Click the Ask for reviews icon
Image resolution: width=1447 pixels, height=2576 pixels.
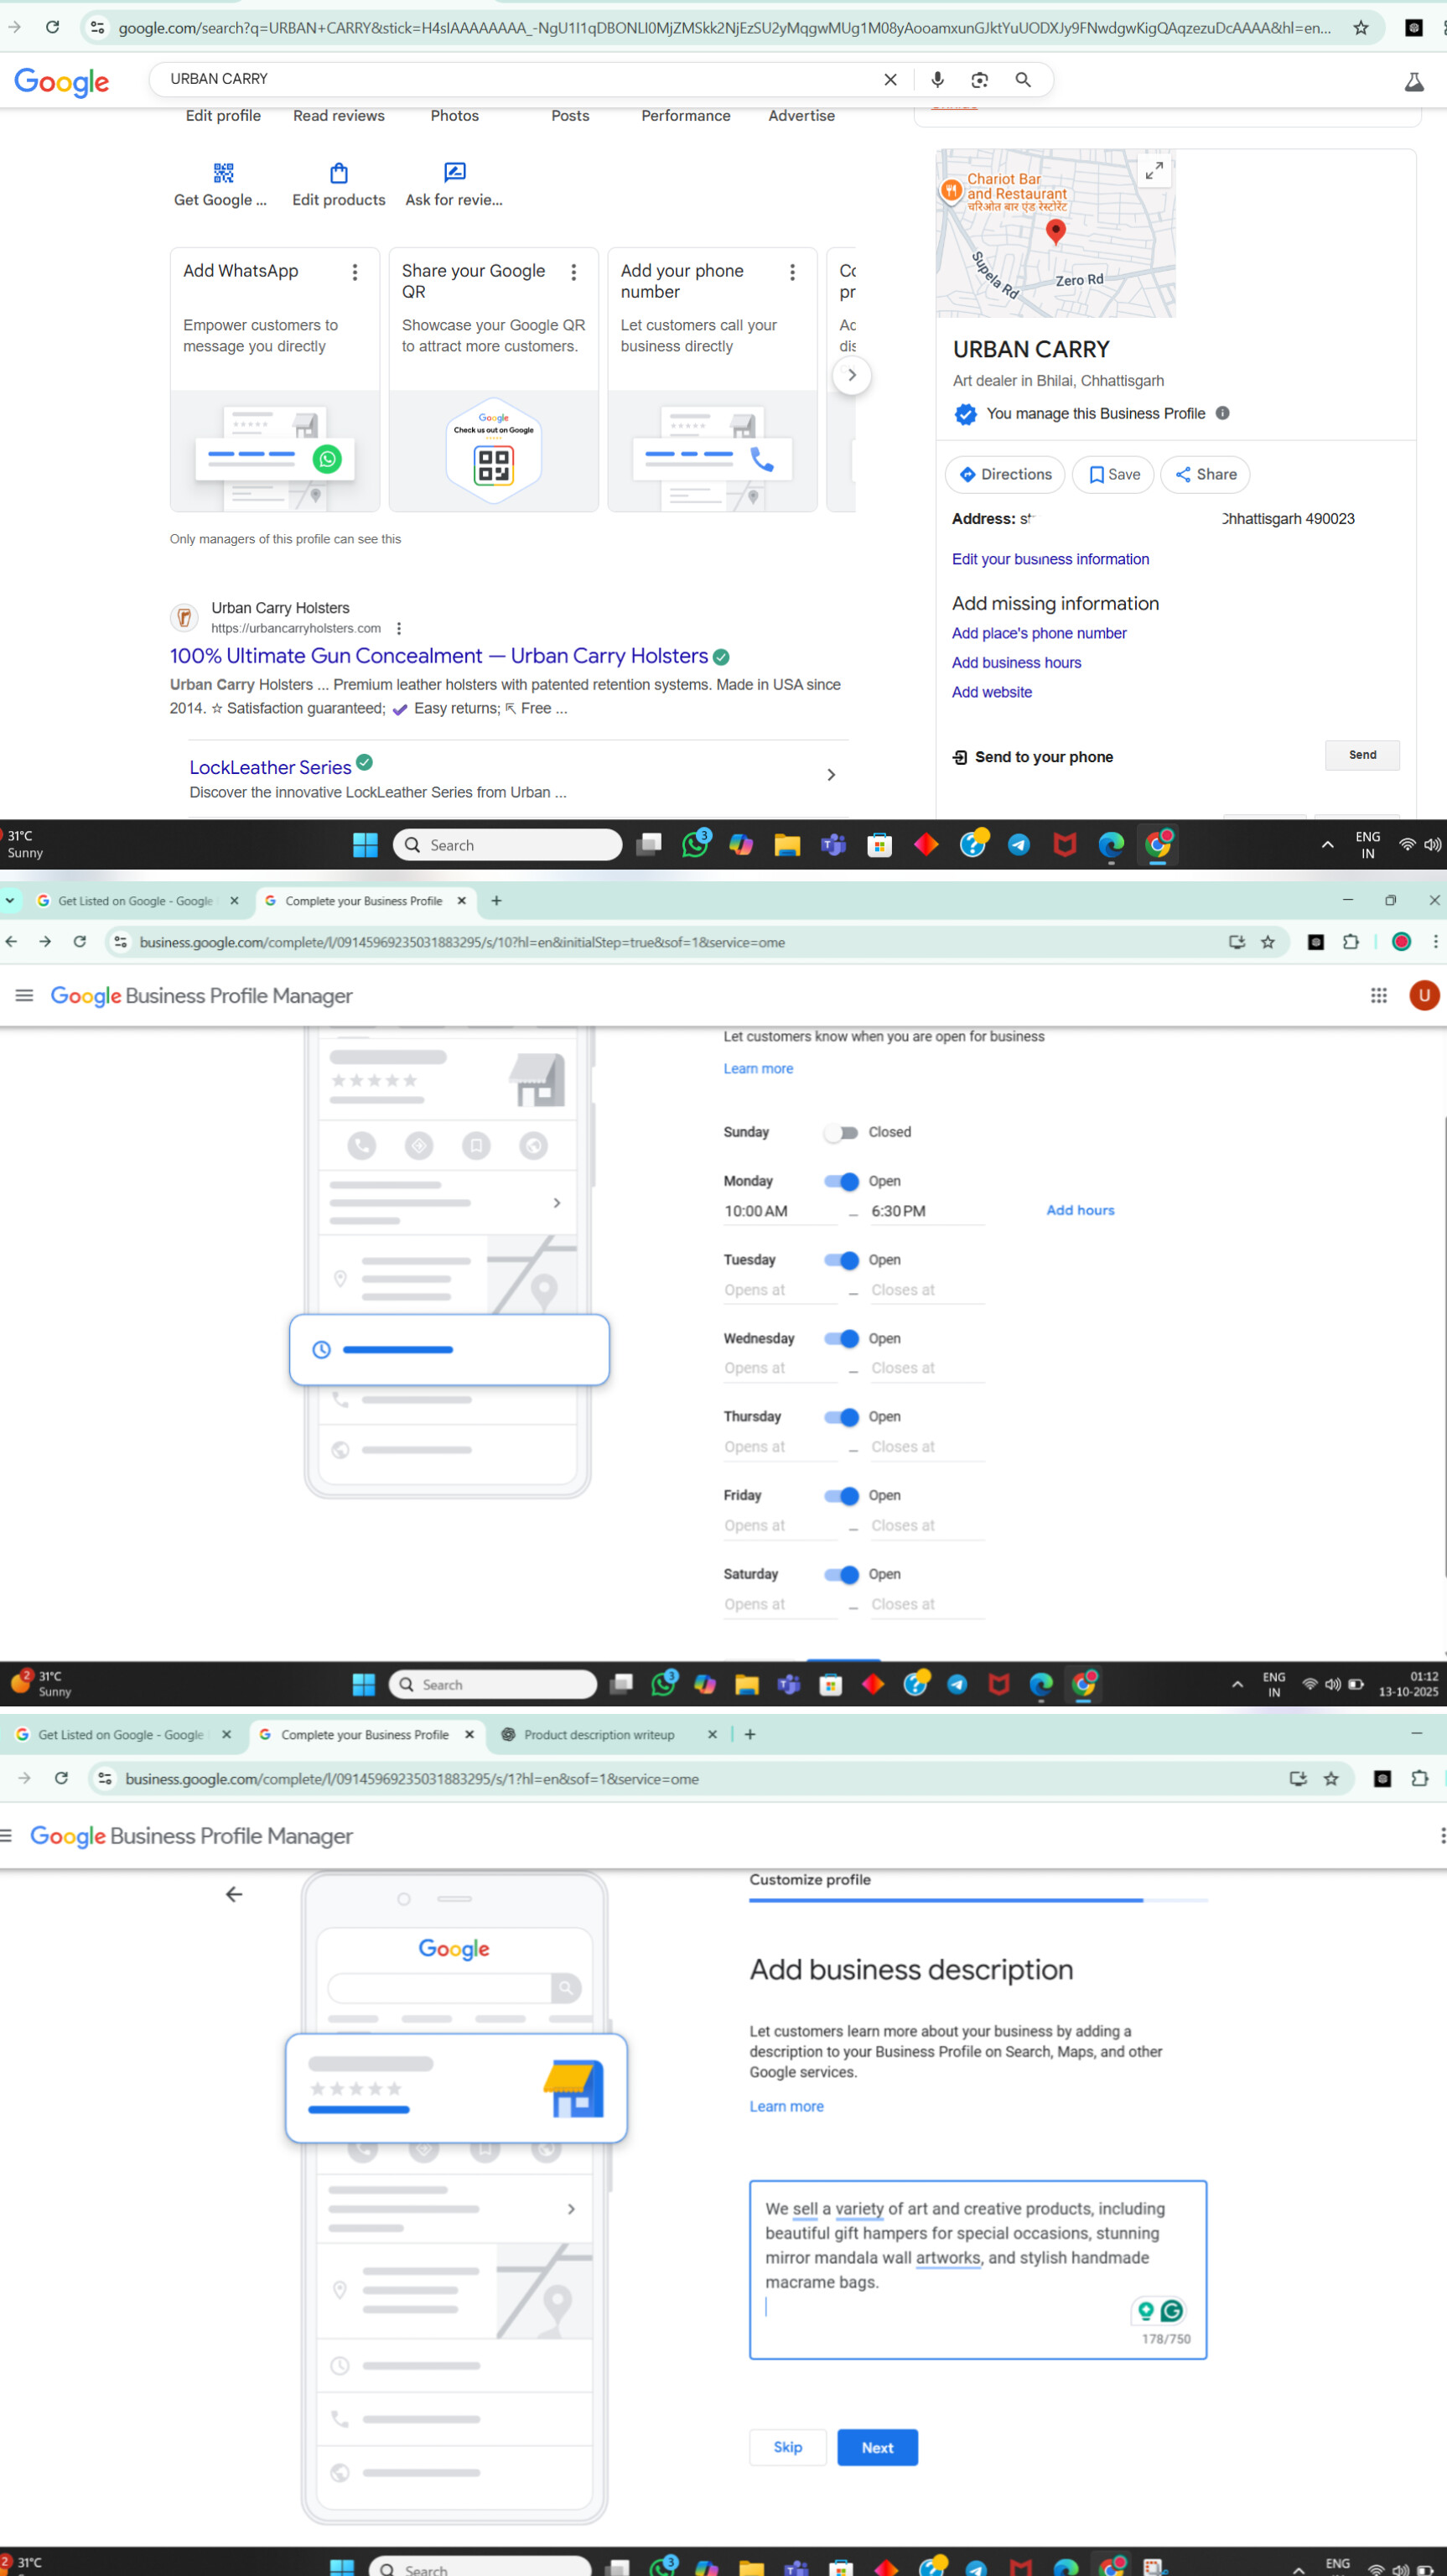click(454, 173)
